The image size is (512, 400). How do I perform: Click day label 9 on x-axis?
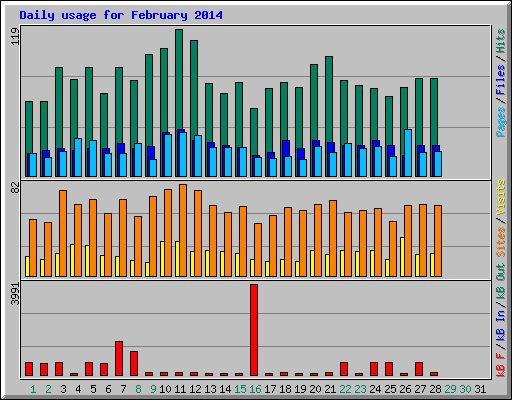[153, 389]
